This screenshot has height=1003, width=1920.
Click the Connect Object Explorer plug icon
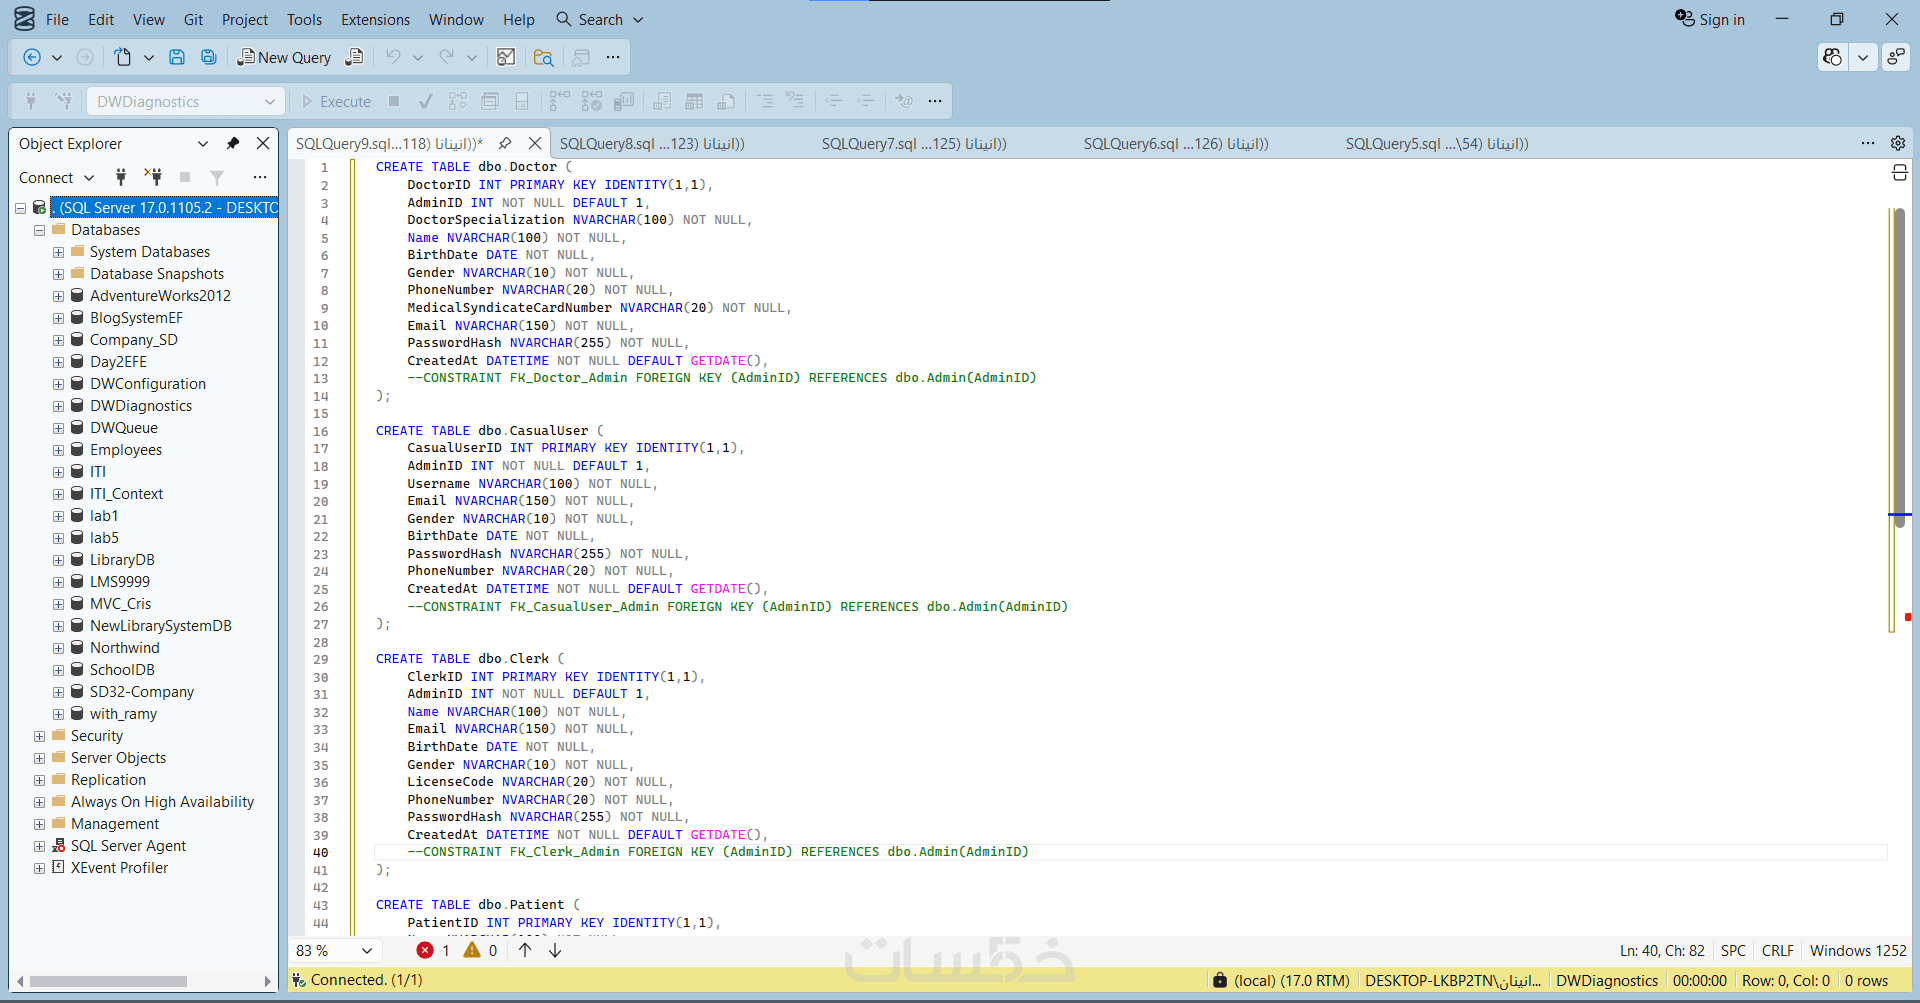pyautogui.click(x=121, y=177)
